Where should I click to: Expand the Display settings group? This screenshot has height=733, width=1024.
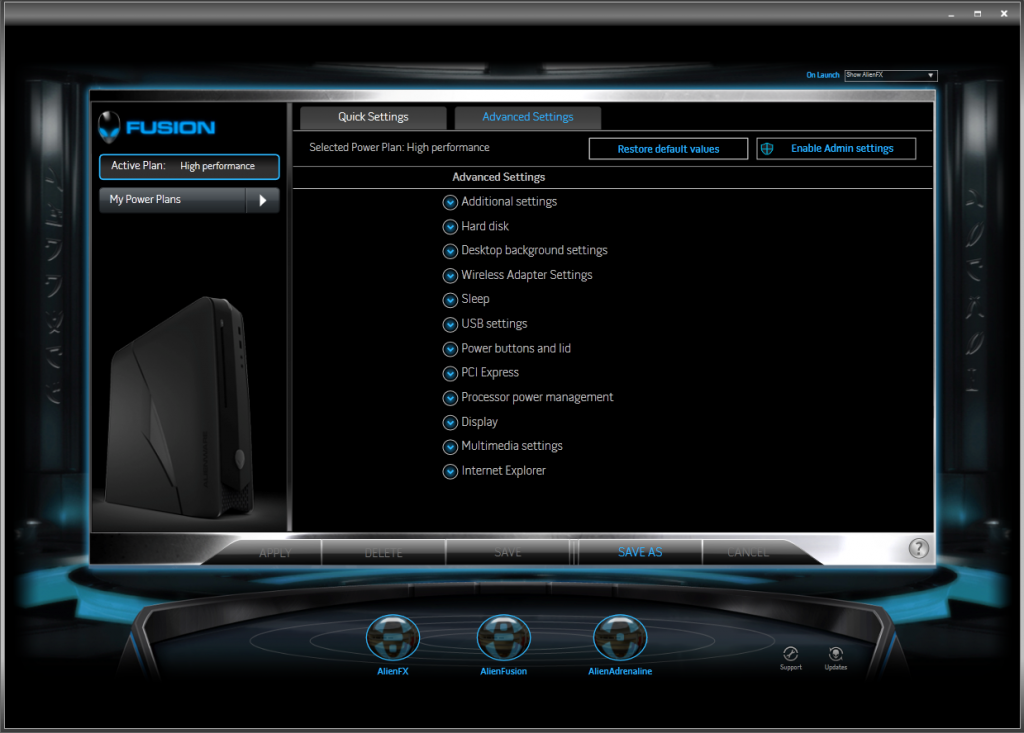(x=450, y=423)
